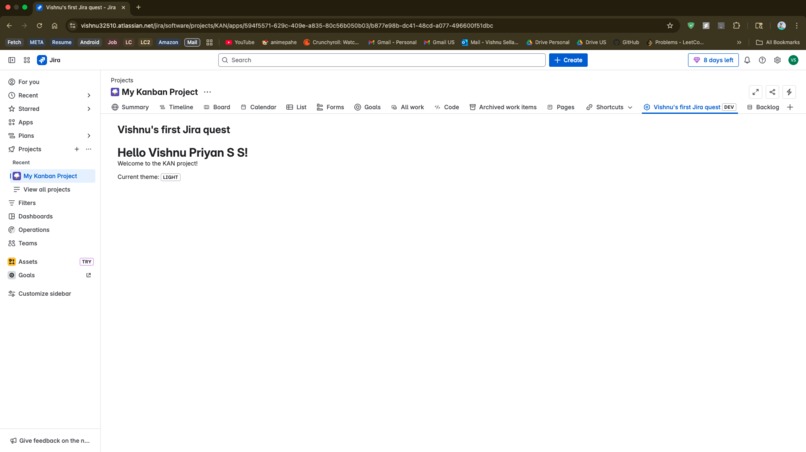This screenshot has width=806, height=452.
Task: Click the Jira logo home icon
Action: (x=42, y=60)
